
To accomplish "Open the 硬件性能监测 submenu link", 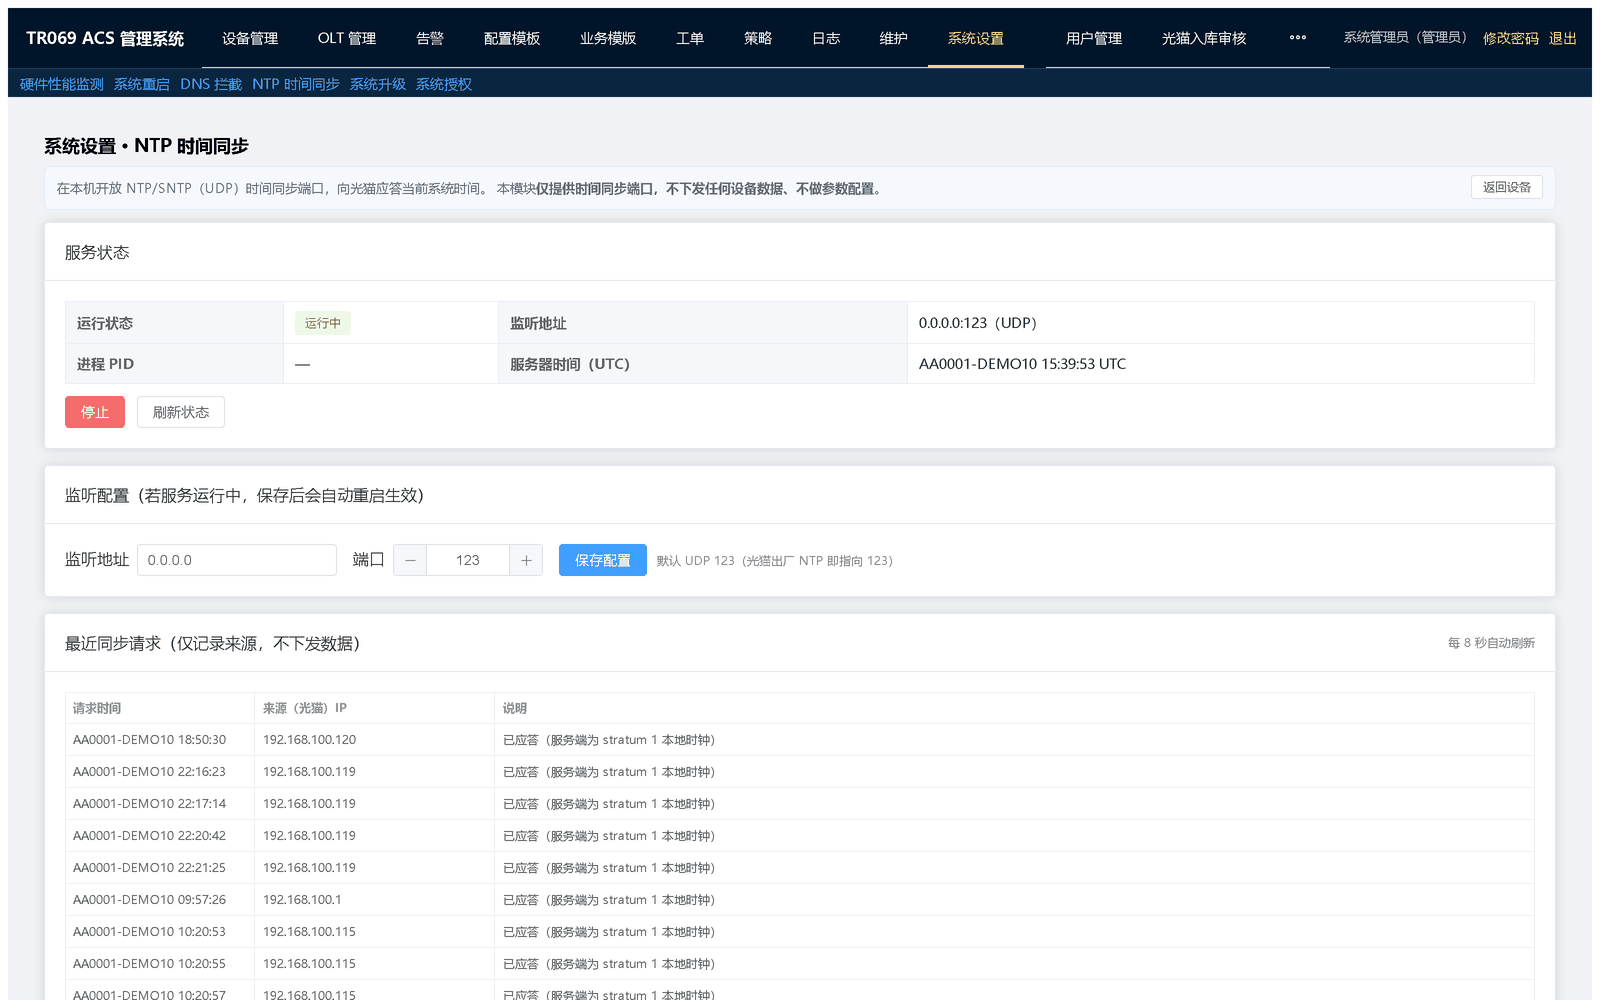I will (62, 84).
